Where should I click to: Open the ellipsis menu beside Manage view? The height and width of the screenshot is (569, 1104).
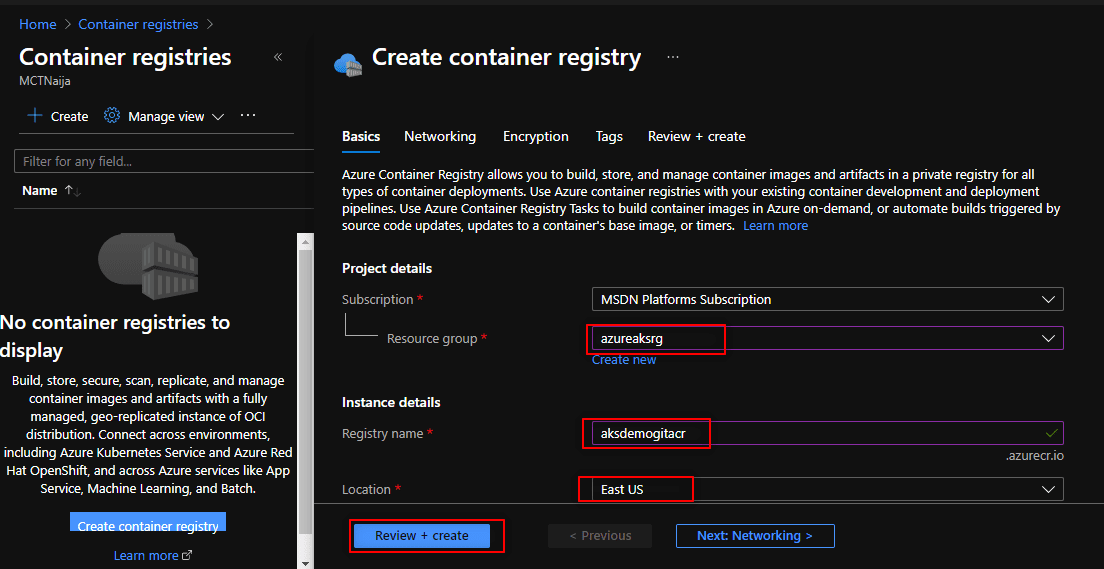[x=248, y=115]
